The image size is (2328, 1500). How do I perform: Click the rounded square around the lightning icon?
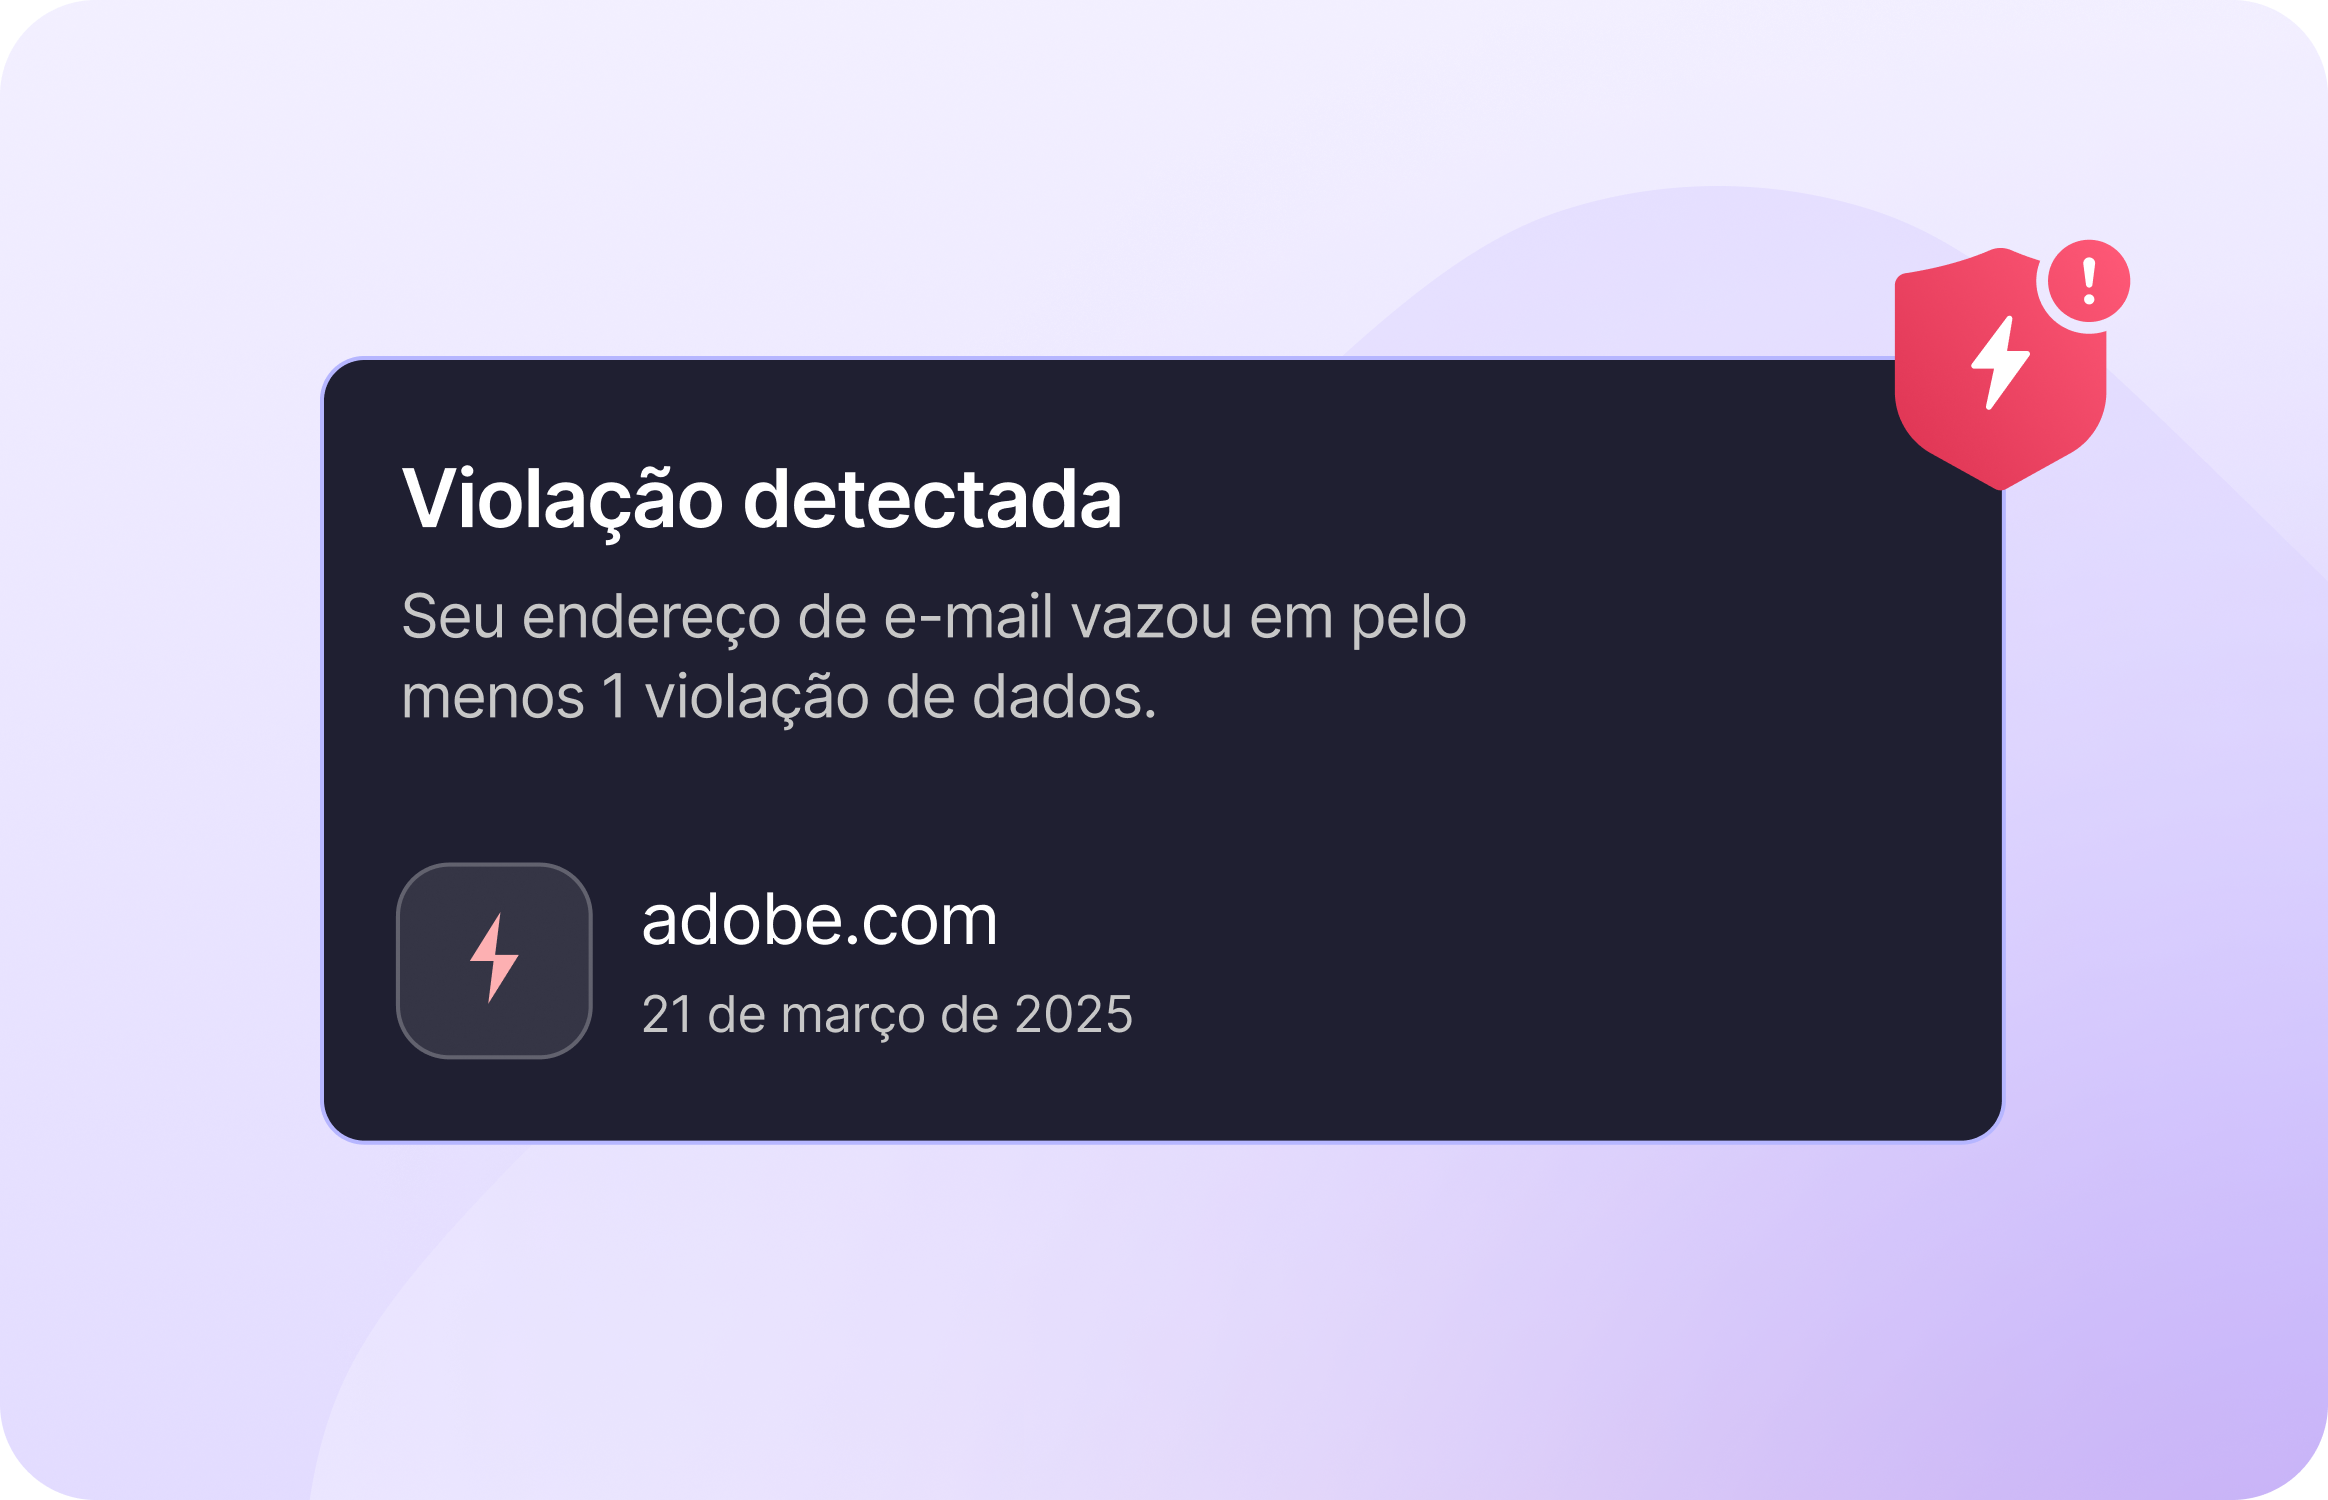coord(494,960)
